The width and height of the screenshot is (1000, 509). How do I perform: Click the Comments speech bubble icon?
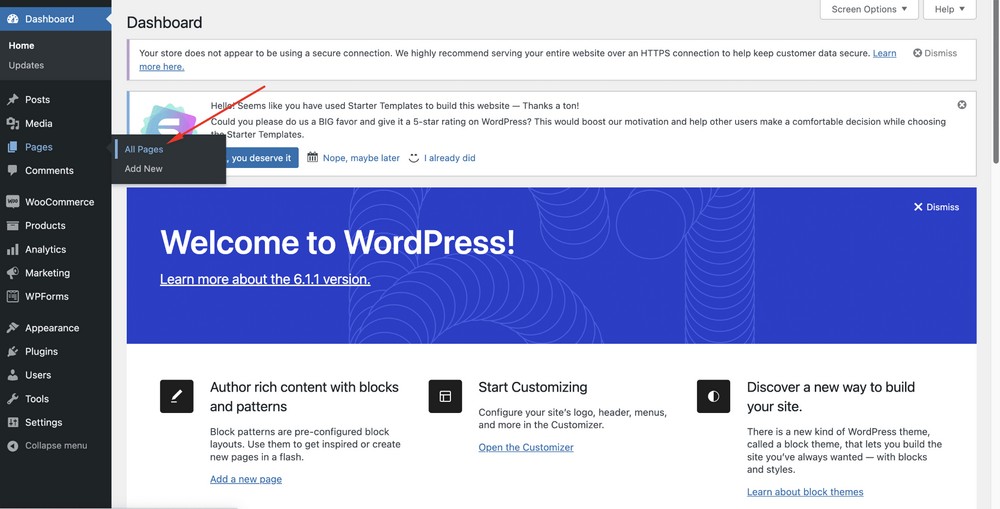click(13, 171)
